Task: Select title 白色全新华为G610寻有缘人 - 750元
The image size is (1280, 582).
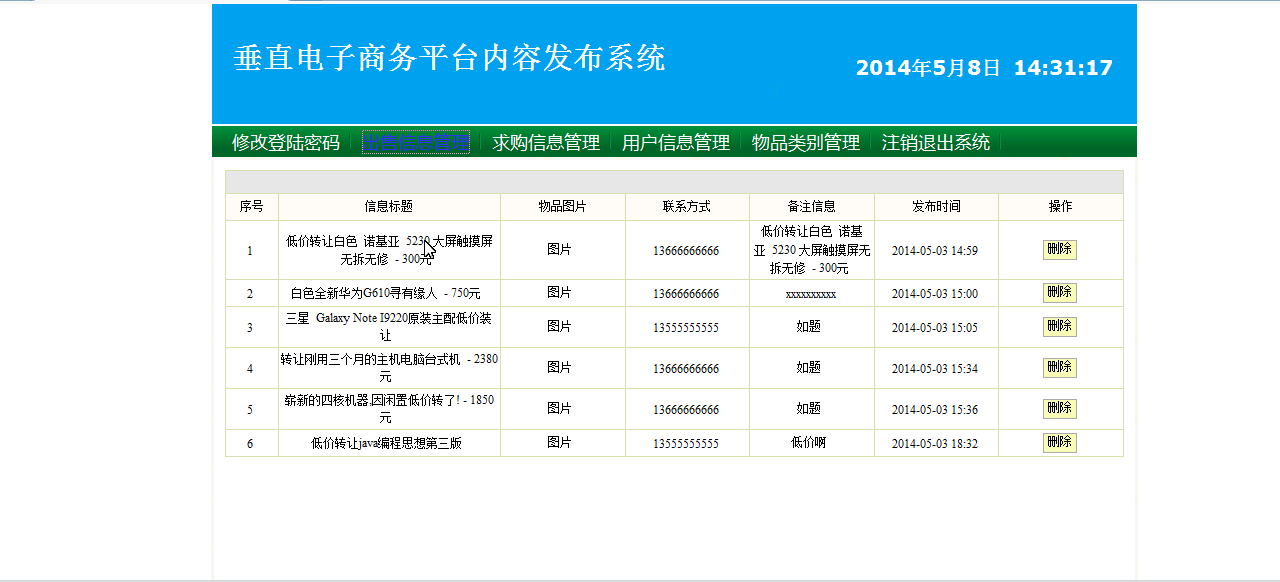Action: click(386, 294)
